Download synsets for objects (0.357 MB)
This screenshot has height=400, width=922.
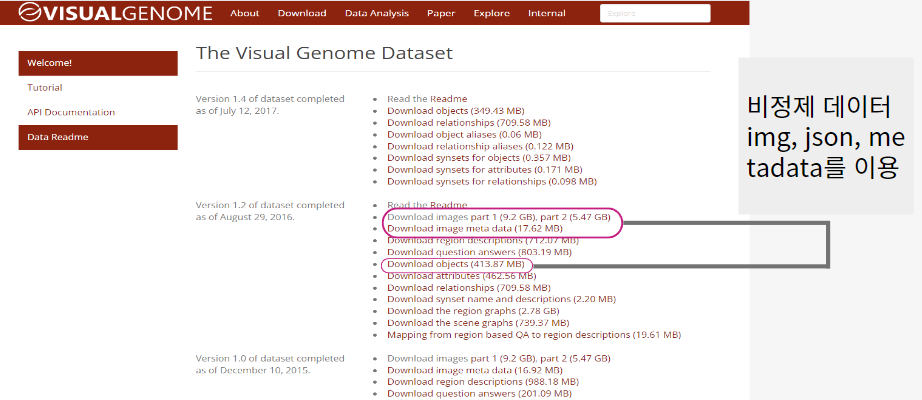tap(479, 158)
